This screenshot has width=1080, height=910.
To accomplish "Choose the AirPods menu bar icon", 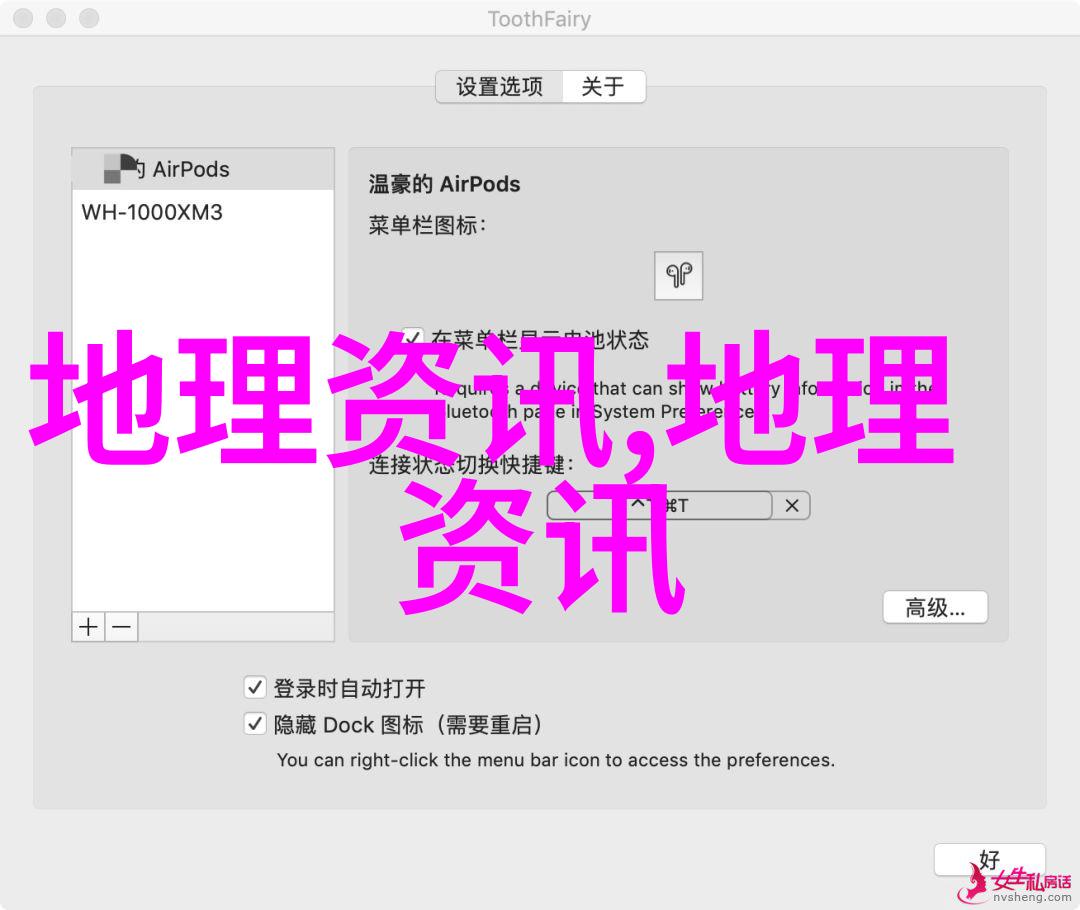I will 678,276.
